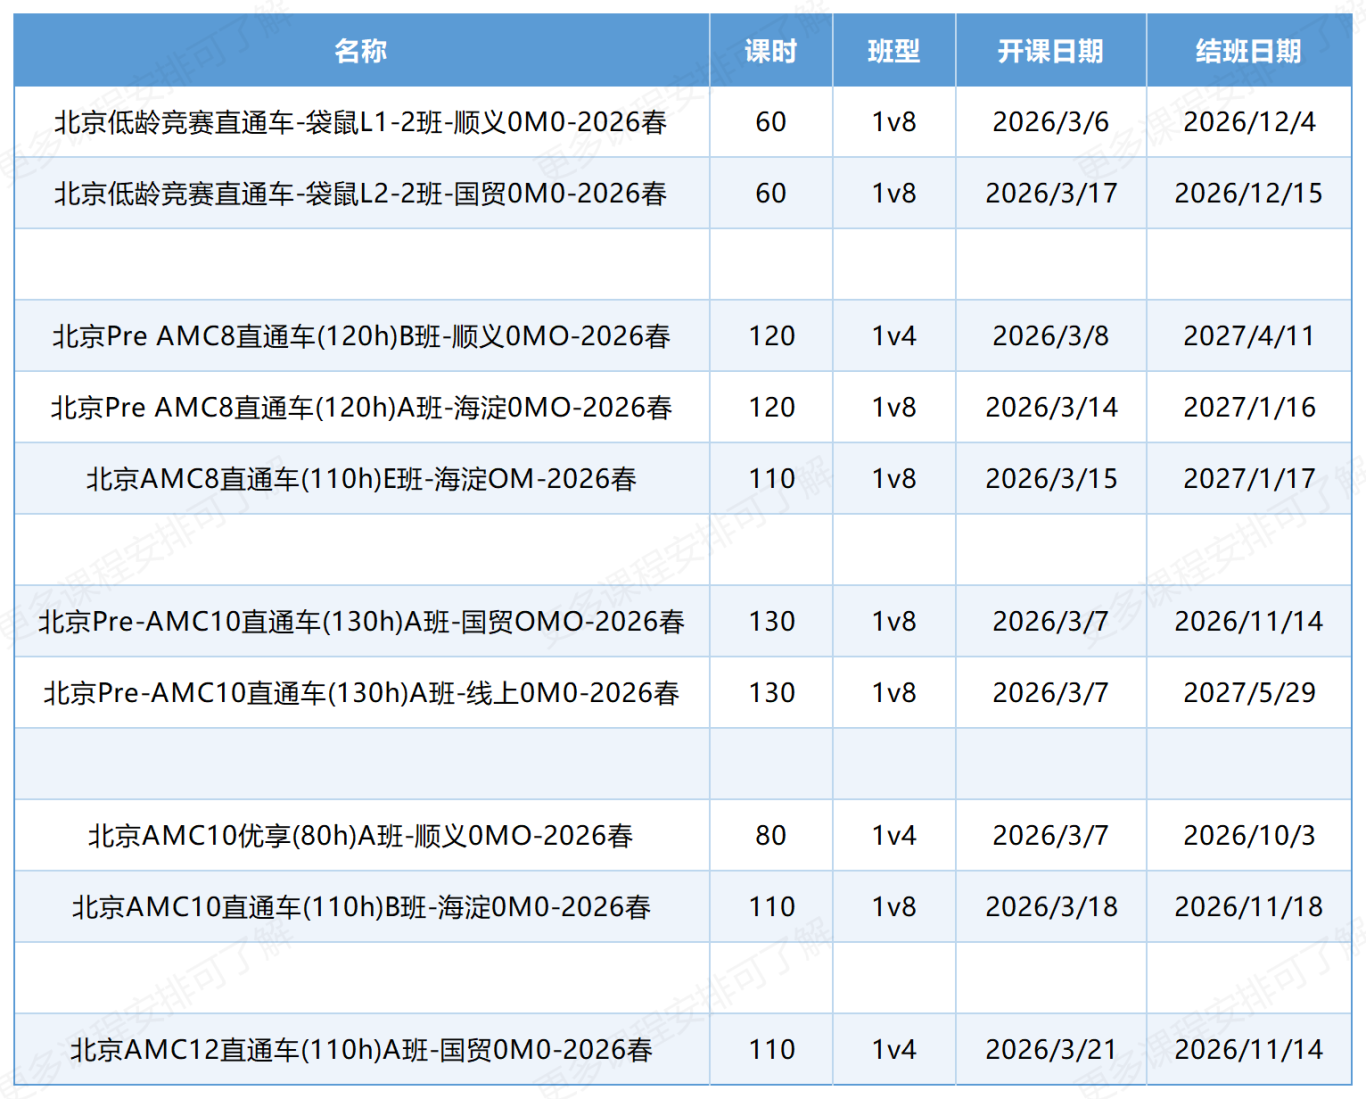
Task: Click the Pre AMC8 B班-顺义 course name
Action: click(361, 336)
